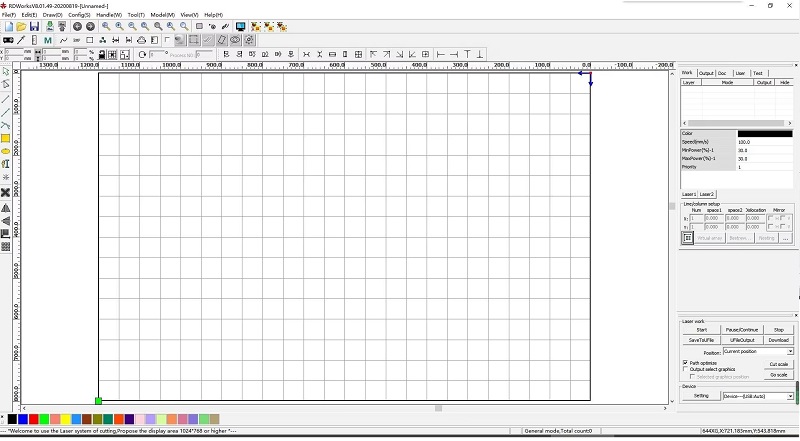Image resolution: width=800 pixels, height=441 pixels.
Task: Click the Download button
Action: [x=779, y=340]
